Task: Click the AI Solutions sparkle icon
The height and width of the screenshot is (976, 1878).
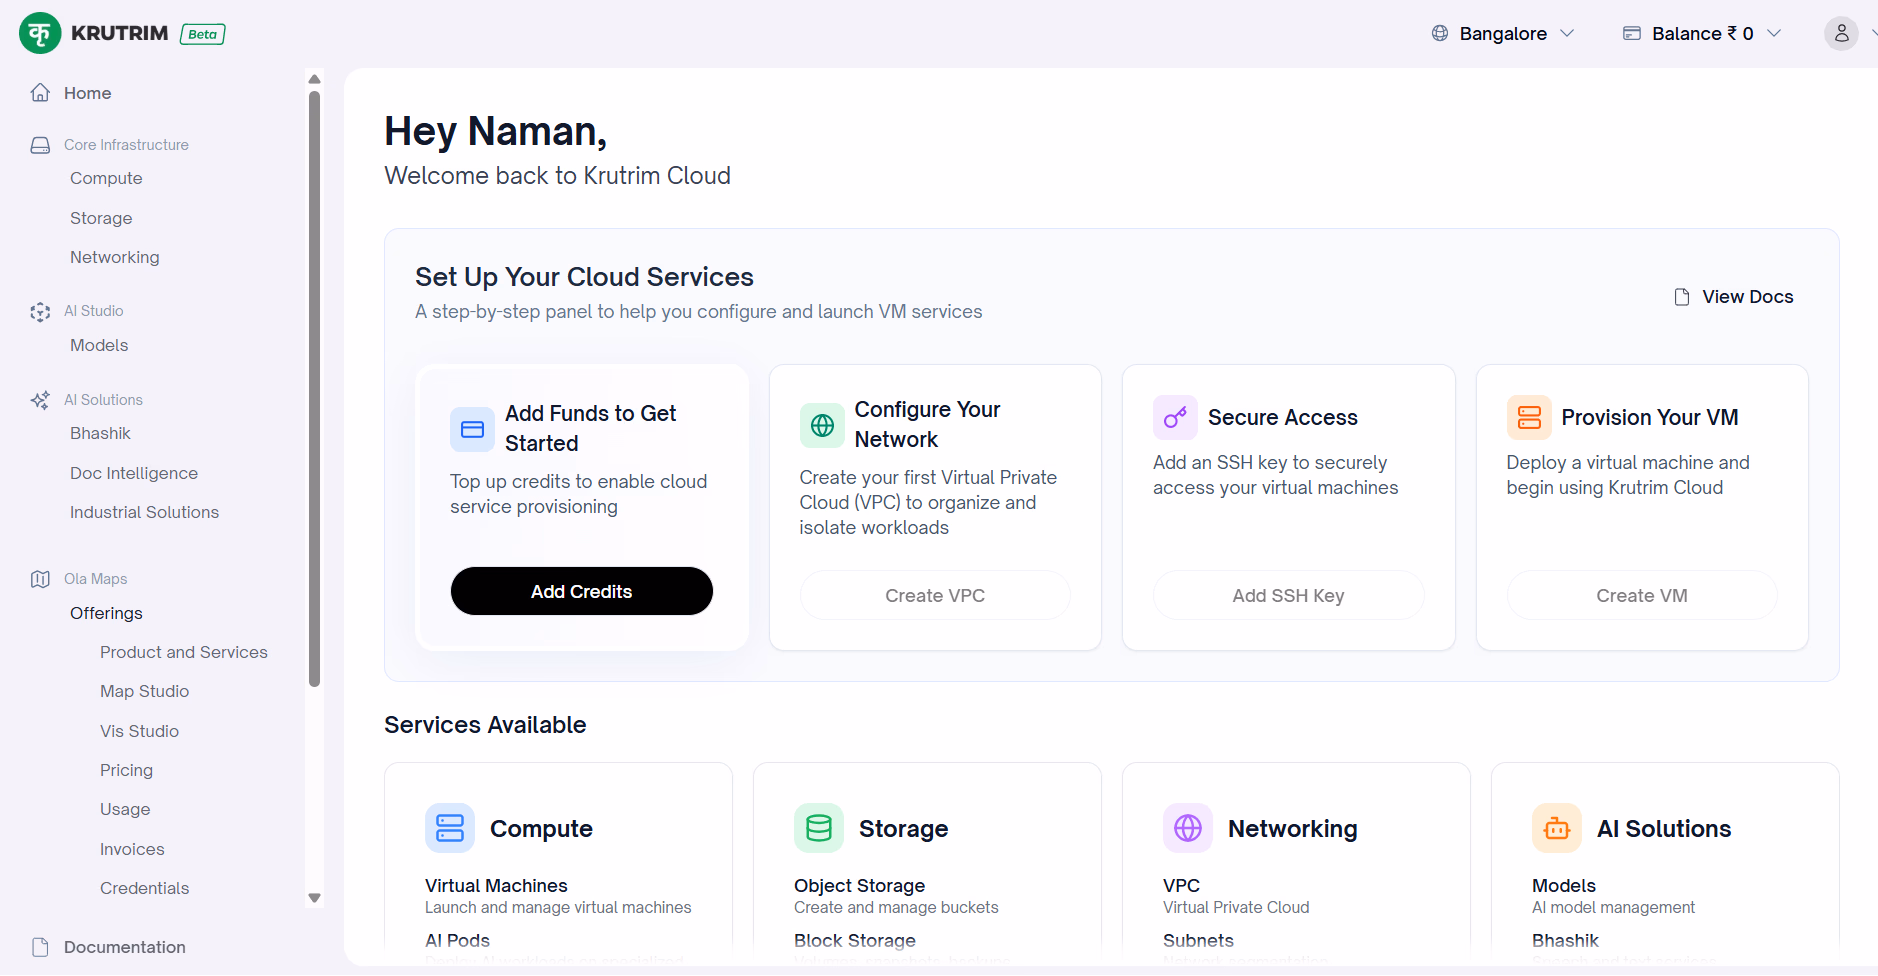Action: [40, 400]
